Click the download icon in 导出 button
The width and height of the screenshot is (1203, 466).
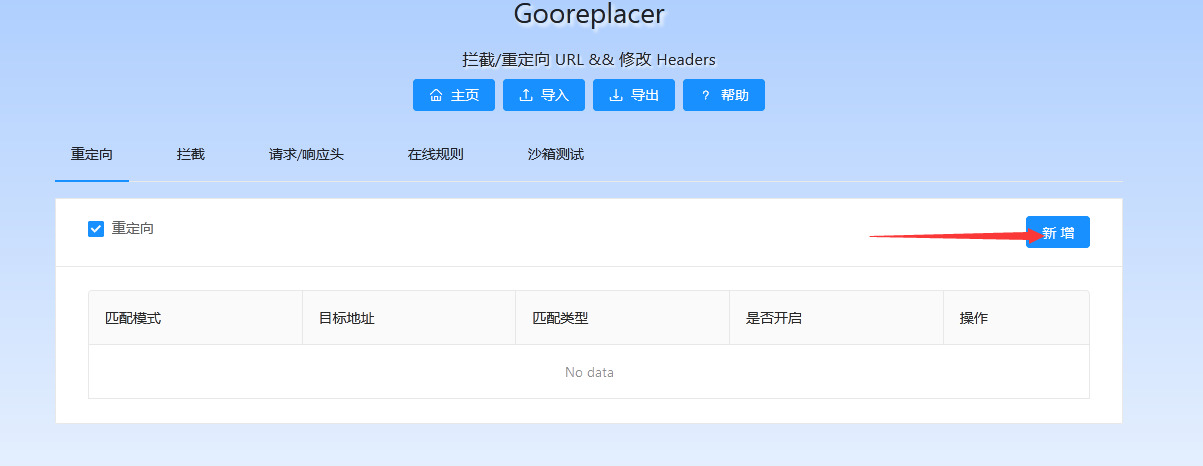(x=615, y=96)
